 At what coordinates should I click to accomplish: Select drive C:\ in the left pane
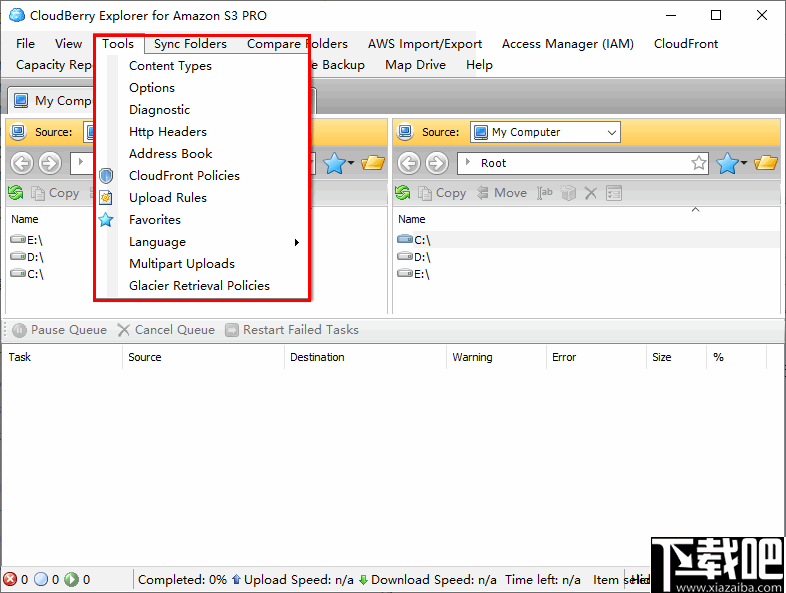[x=27, y=274]
